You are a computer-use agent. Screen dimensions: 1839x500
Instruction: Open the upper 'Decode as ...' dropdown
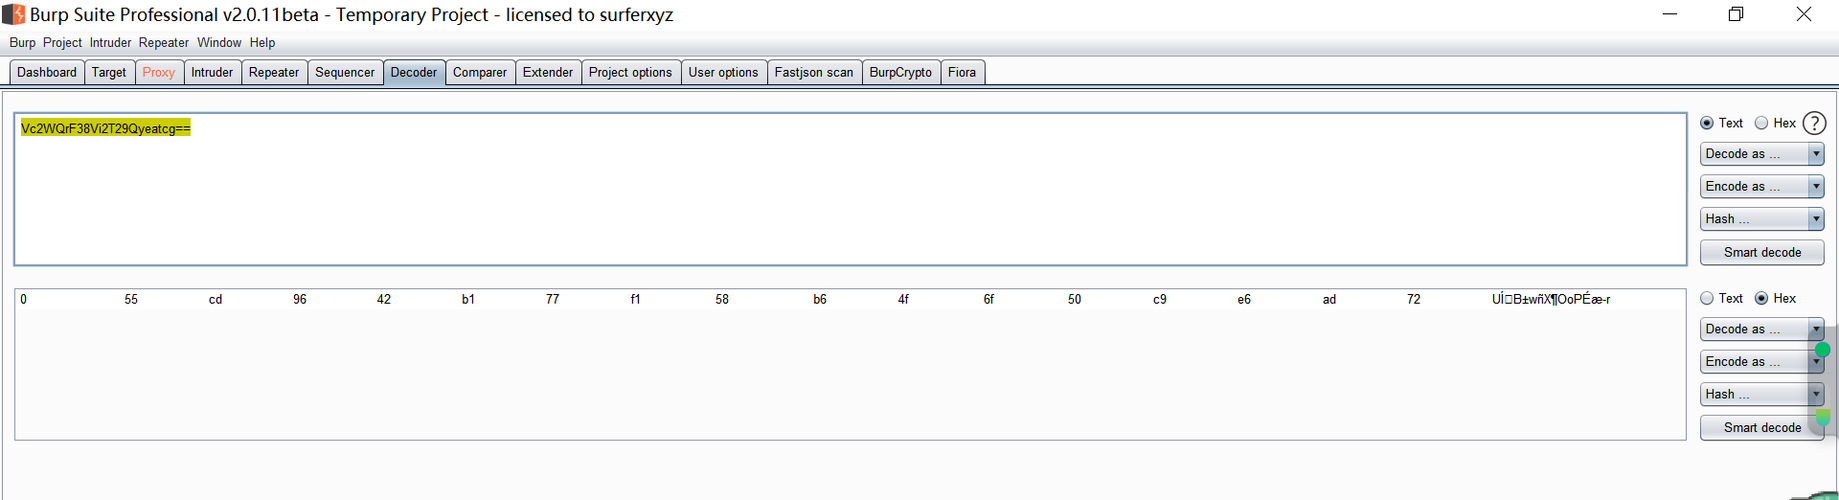(x=1762, y=154)
